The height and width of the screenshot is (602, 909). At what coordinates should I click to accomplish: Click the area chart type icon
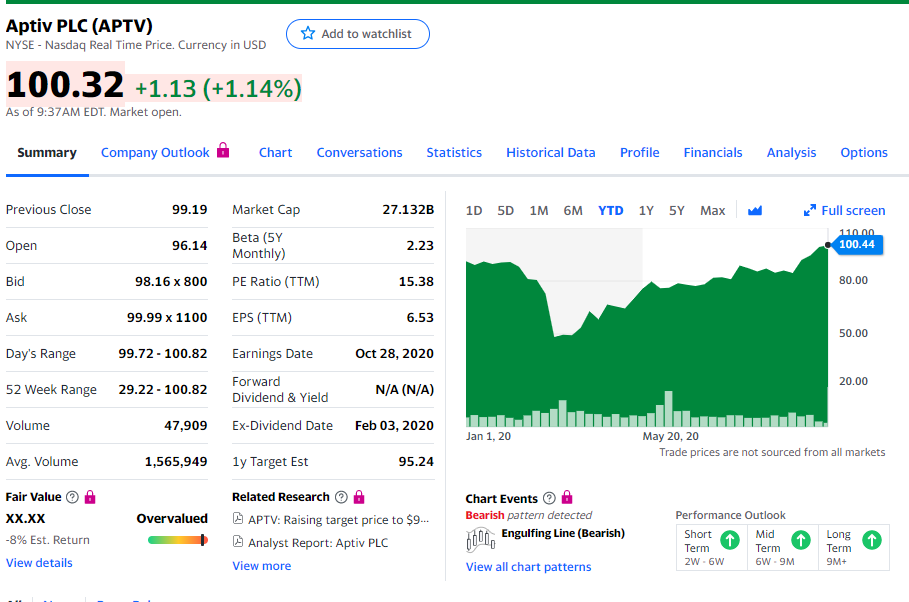point(755,210)
